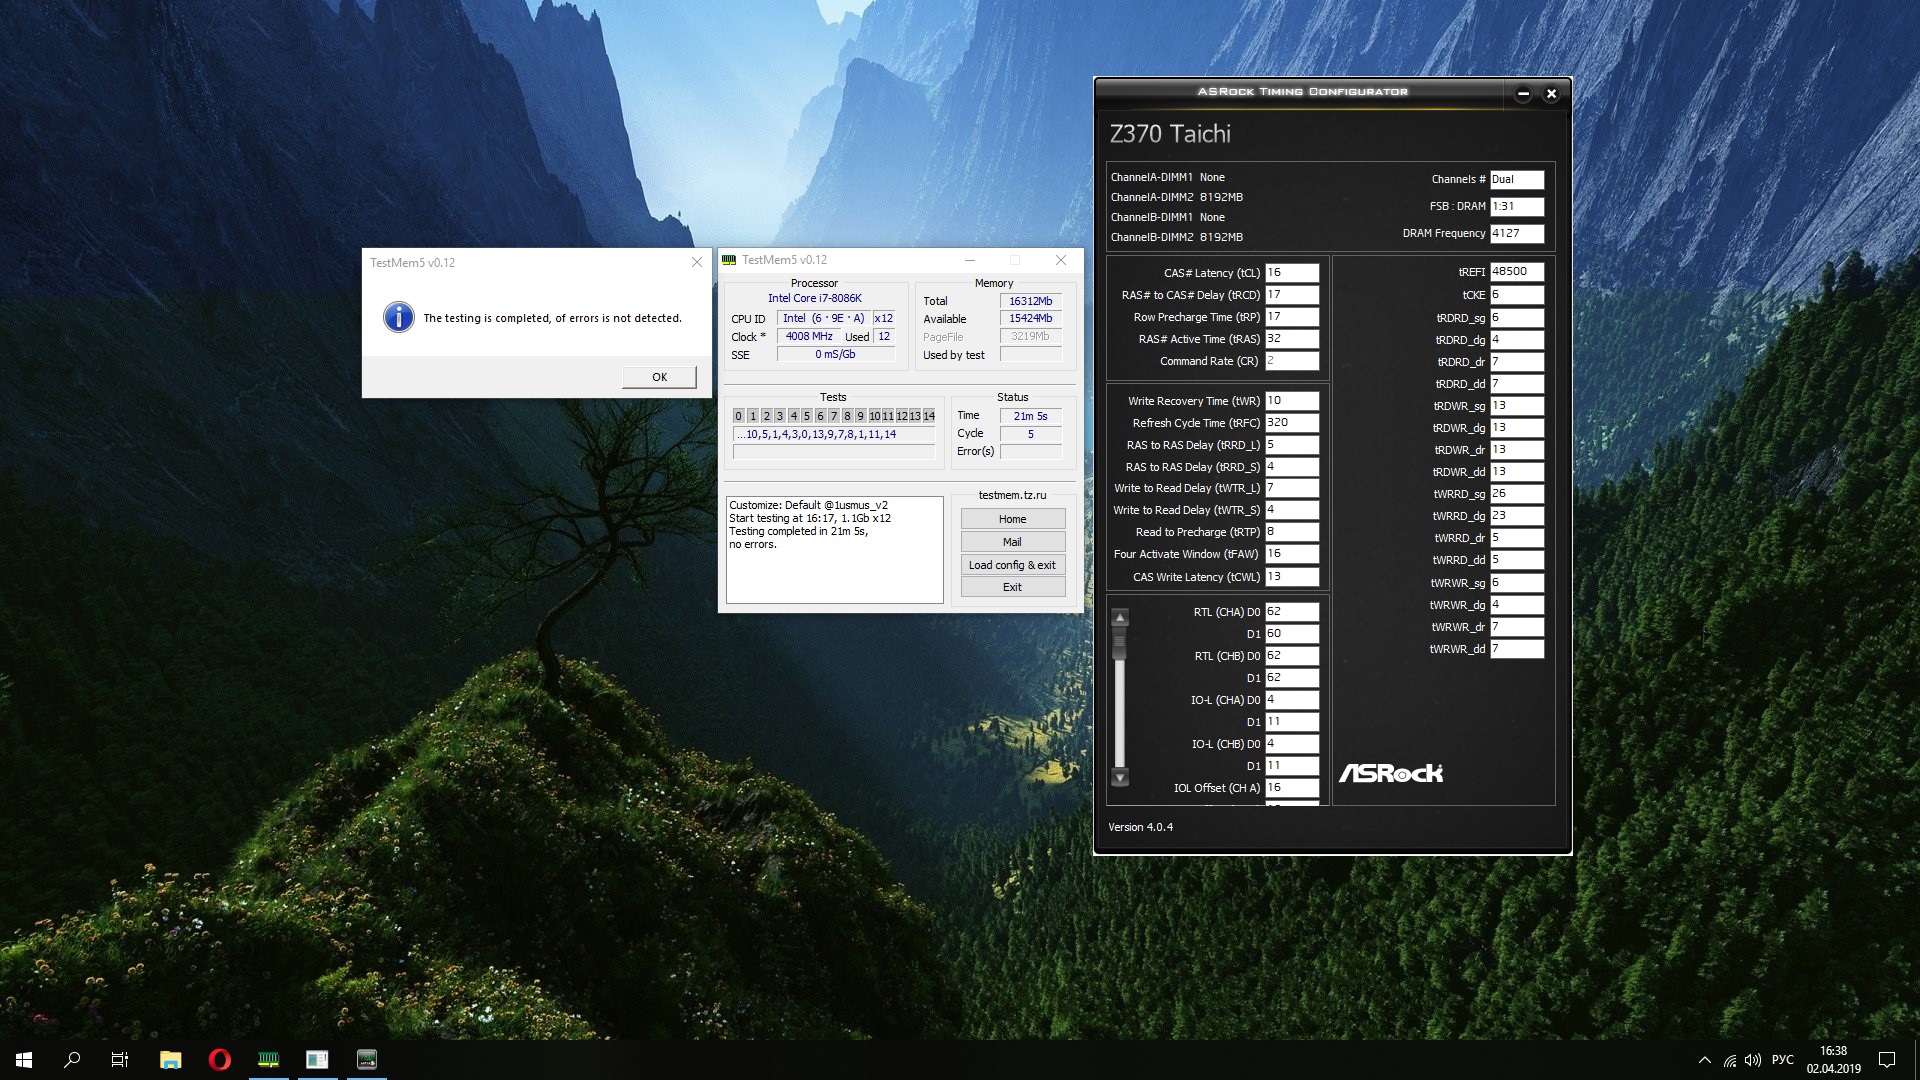The height and width of the screenshot is (1080, 1920).
Task: Switch input language via РУС indicator
Action: [x=1783, y=1060]
